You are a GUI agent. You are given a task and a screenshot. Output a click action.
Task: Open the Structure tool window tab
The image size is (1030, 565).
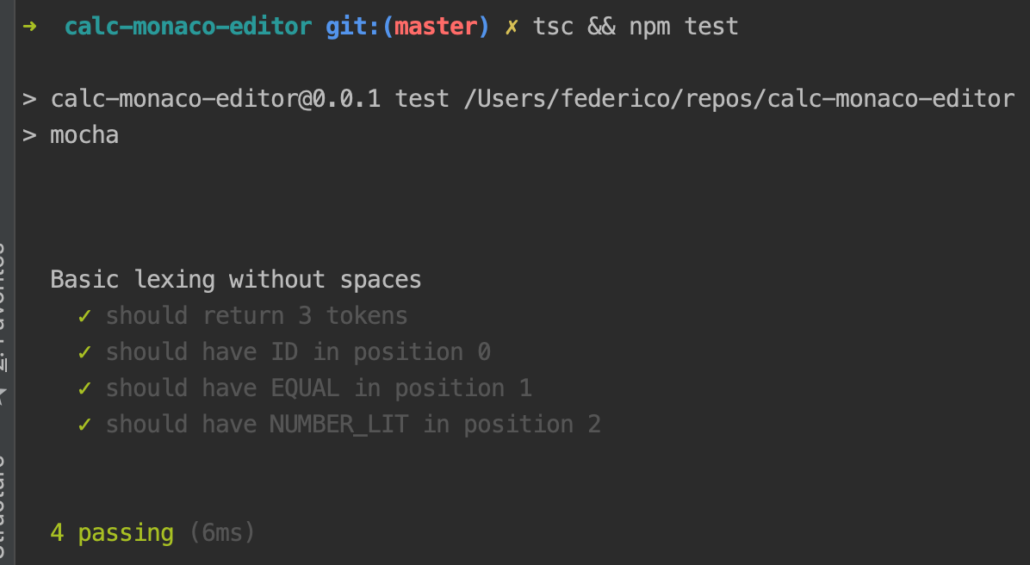(x=5, y=510)
